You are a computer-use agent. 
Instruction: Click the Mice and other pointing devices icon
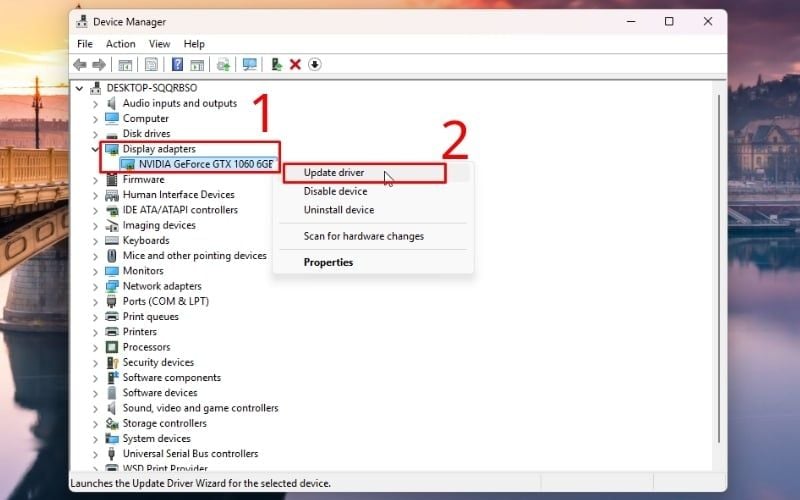point(112,256)
